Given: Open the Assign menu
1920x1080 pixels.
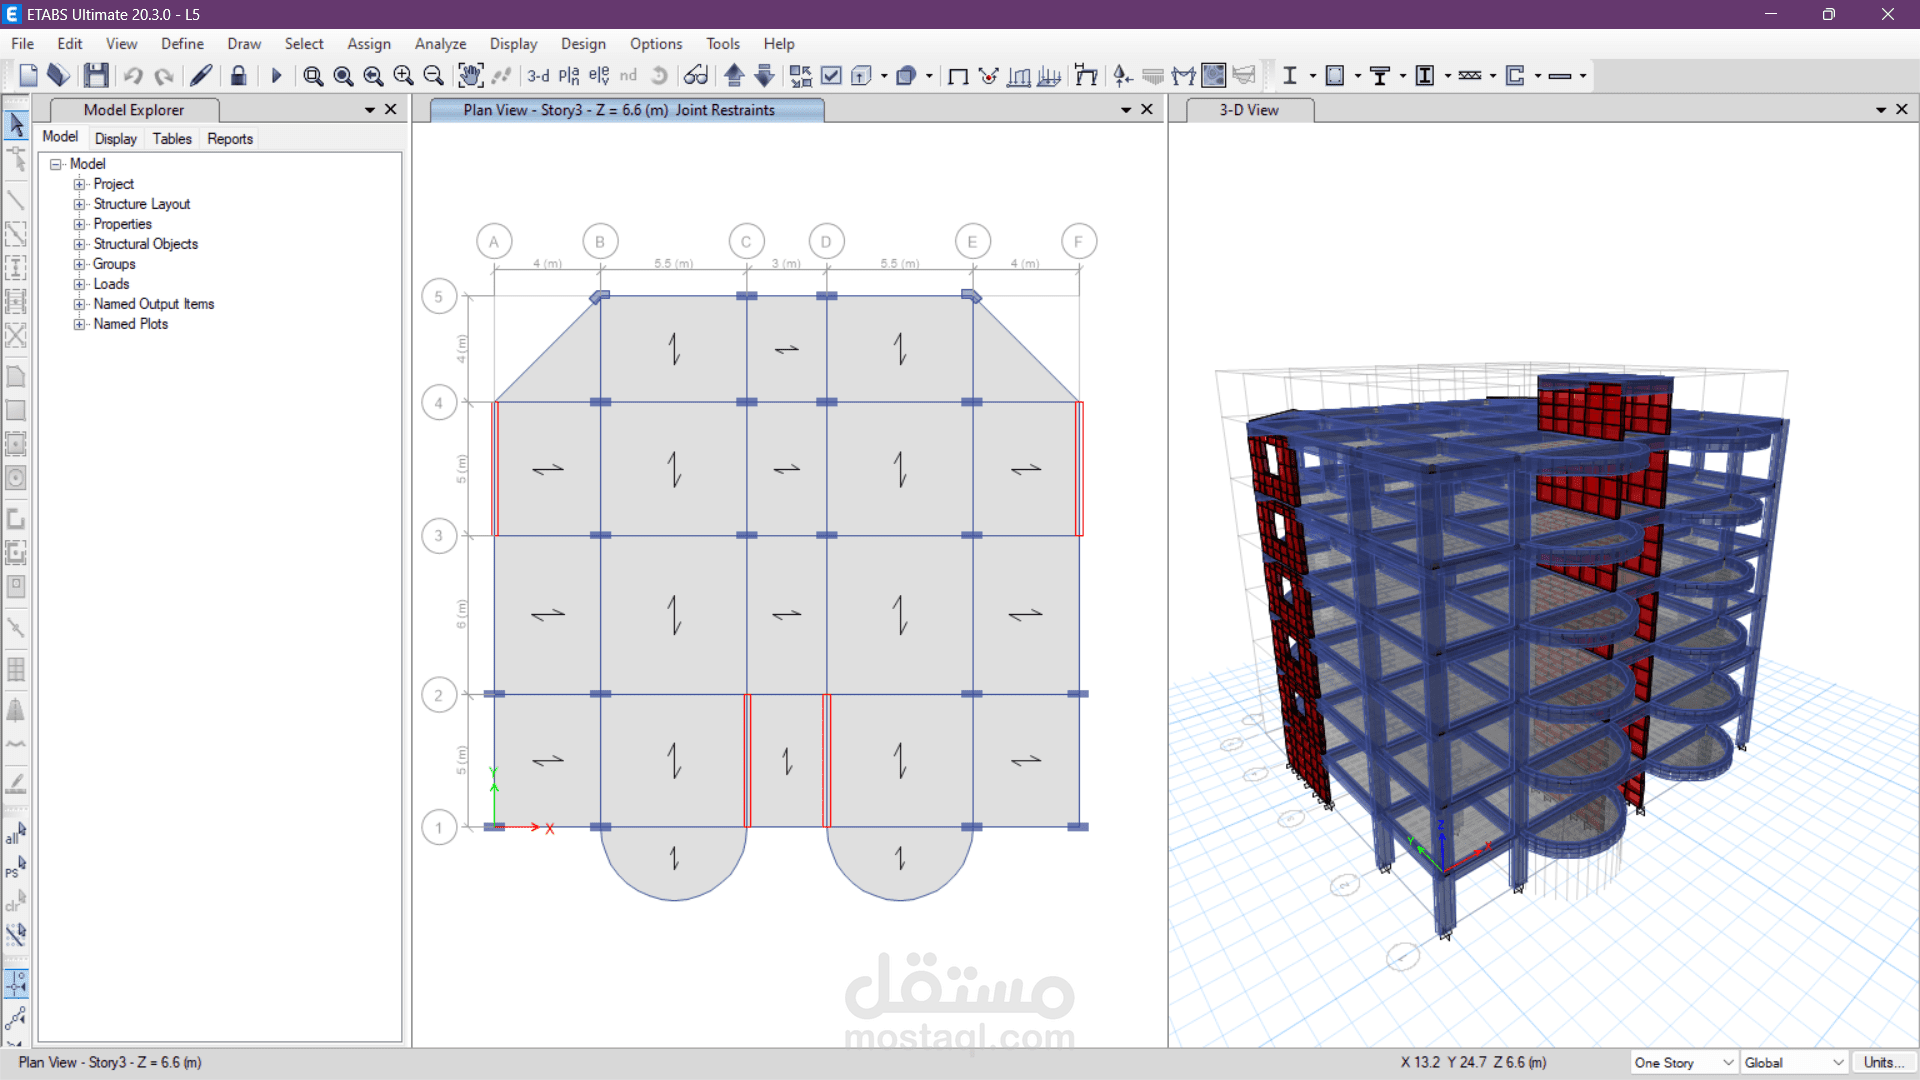Looking at the screenshot, I should (x=369, y=44).
